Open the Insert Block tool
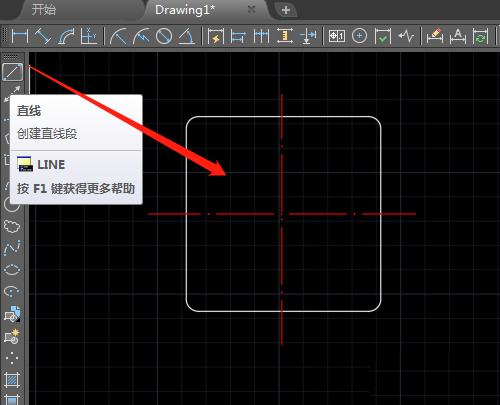Viewport: 500px width, 405px height. pyautogui.click(x=12, y=314)
